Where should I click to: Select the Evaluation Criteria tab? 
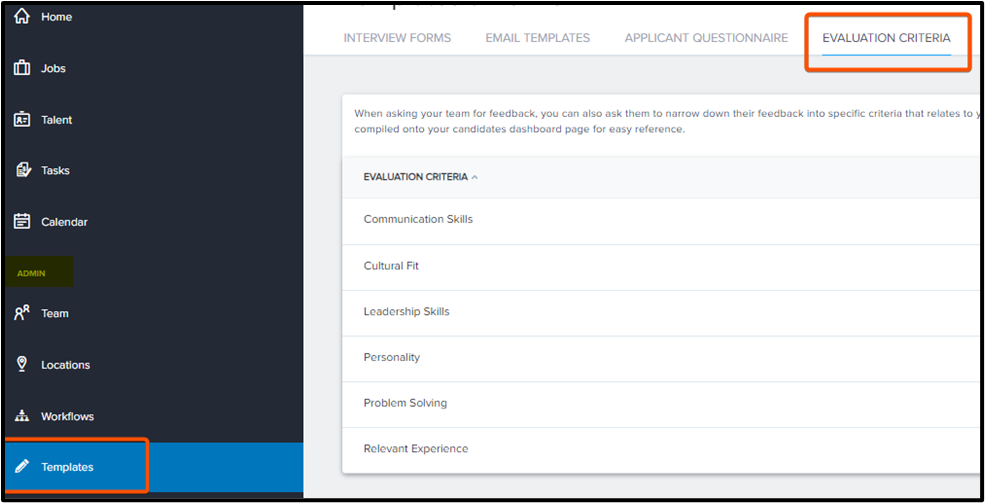[x=886, y=38]
